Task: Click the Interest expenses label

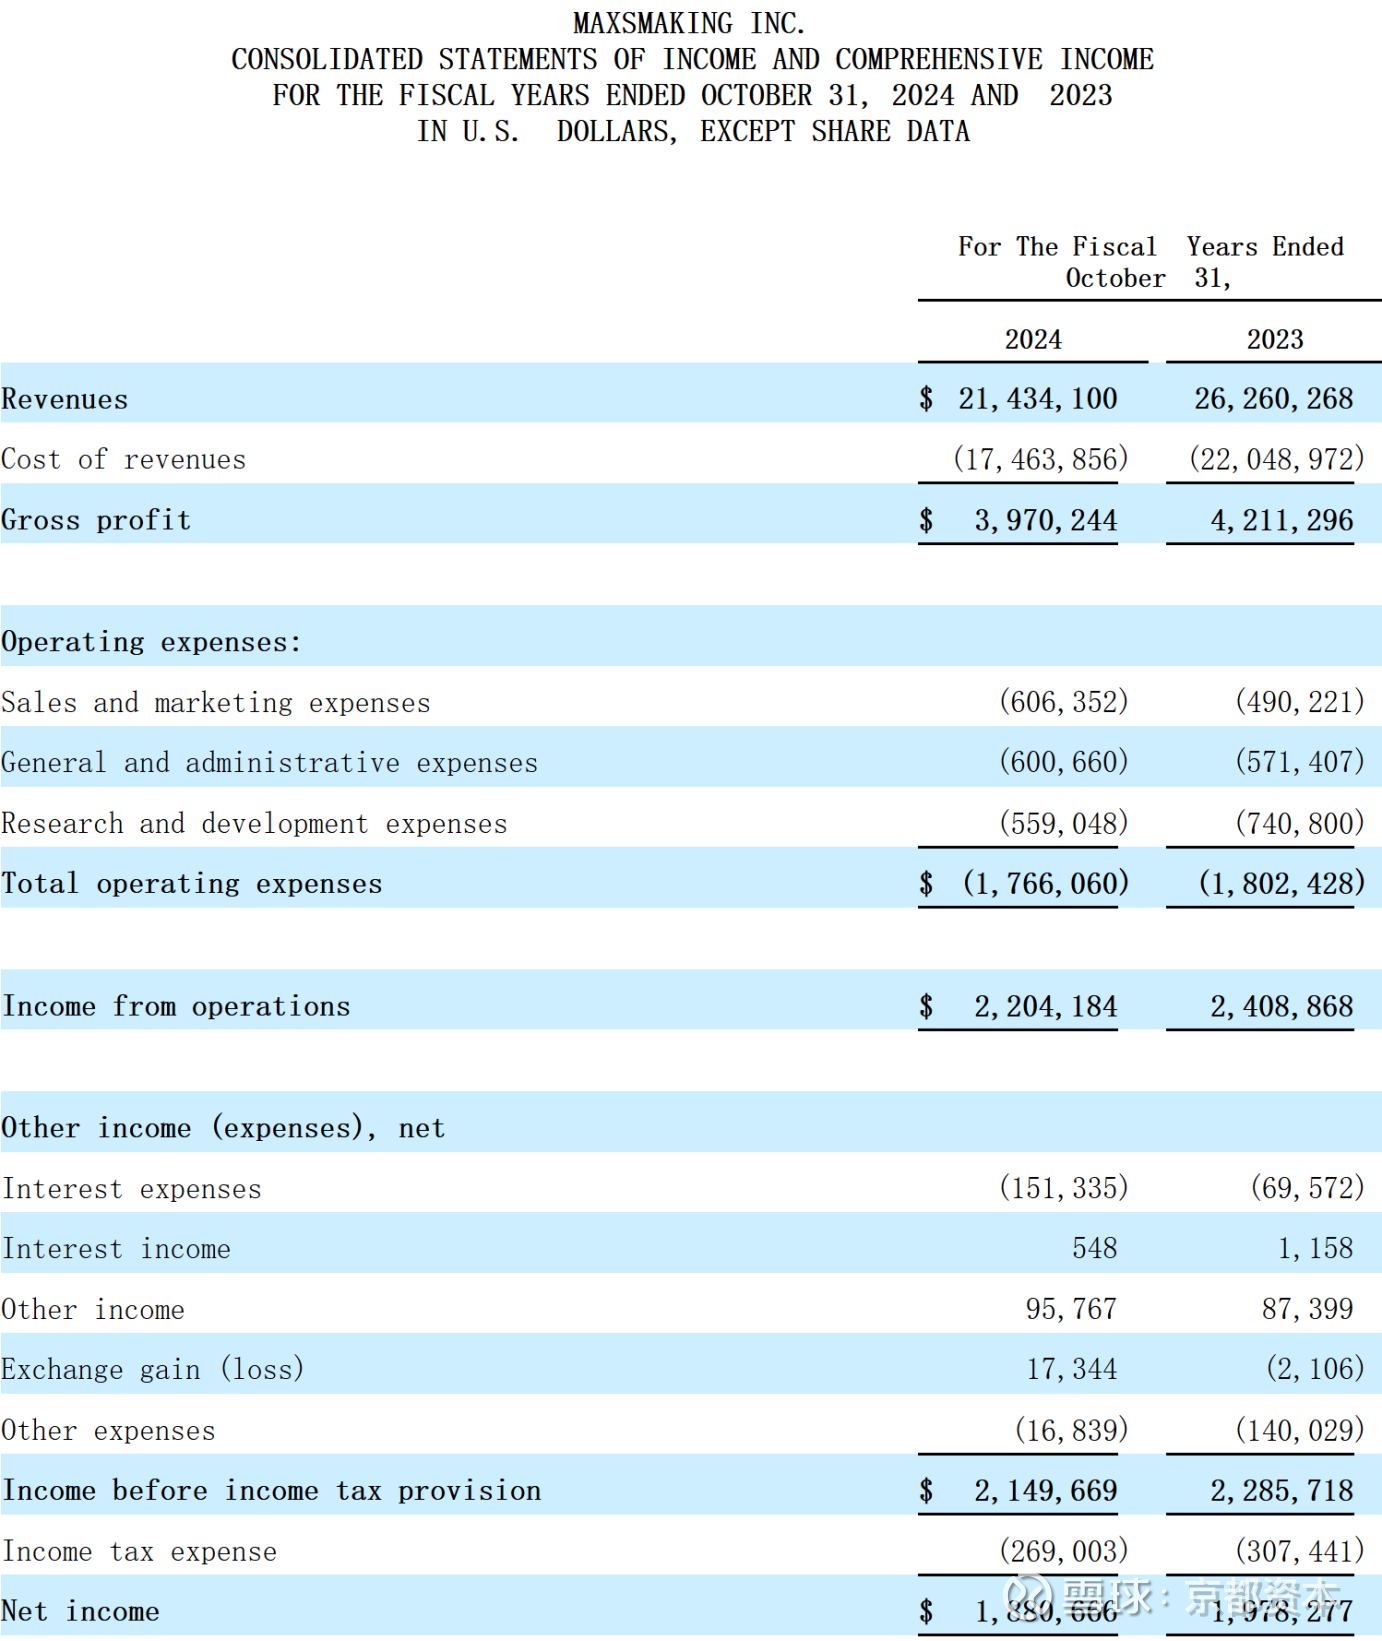Action: coord(132,1189)
